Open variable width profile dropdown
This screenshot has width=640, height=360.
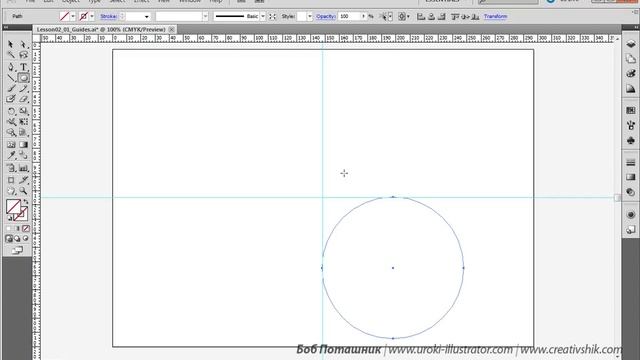click(205, 16)
